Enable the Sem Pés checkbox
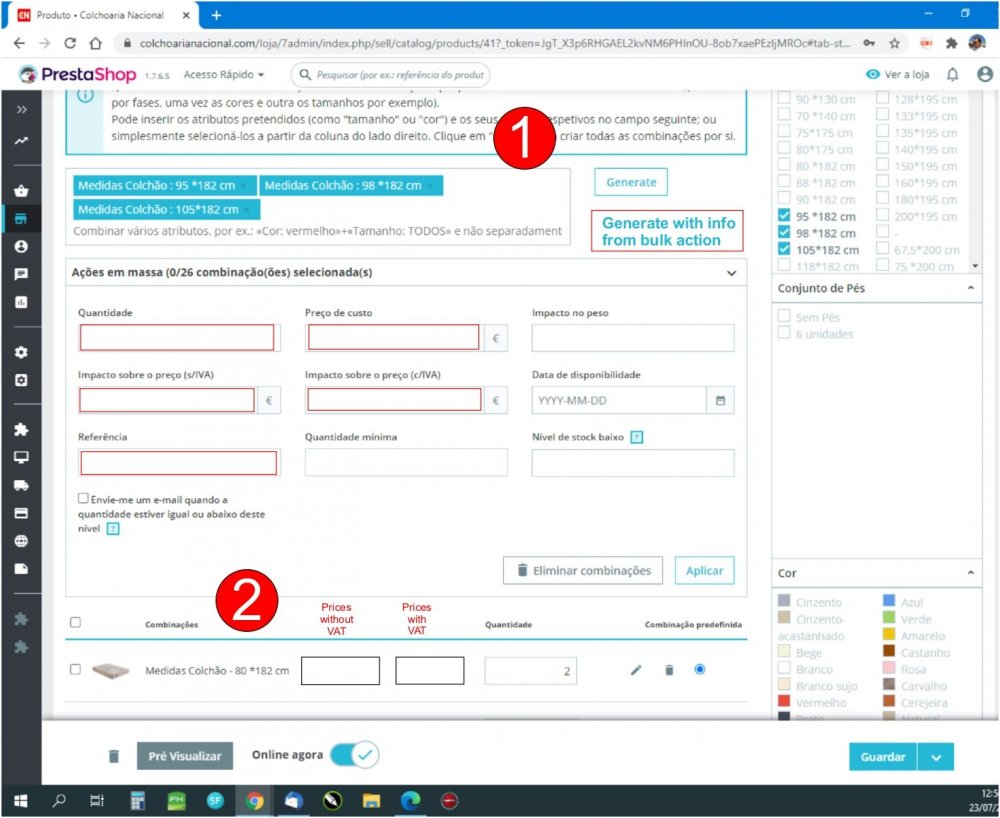 pos(785,315)
